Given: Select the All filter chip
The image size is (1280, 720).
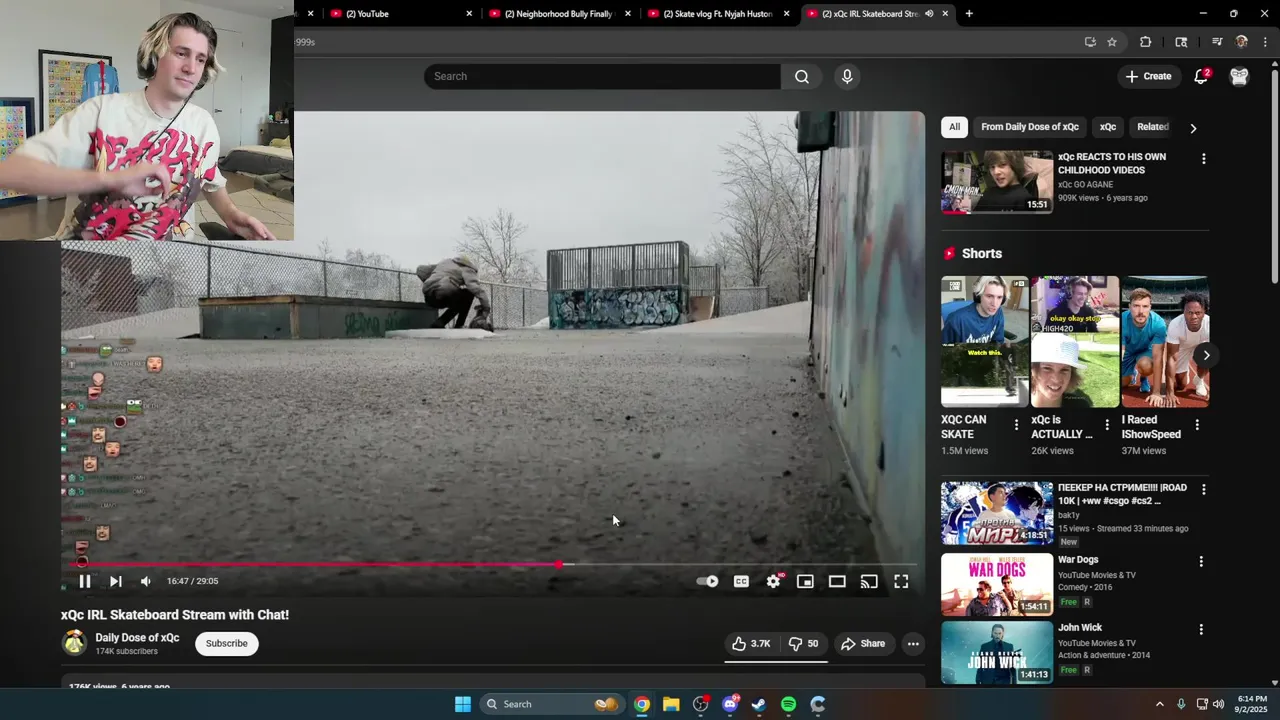Looking at the screenshot, I should point(954,127).
